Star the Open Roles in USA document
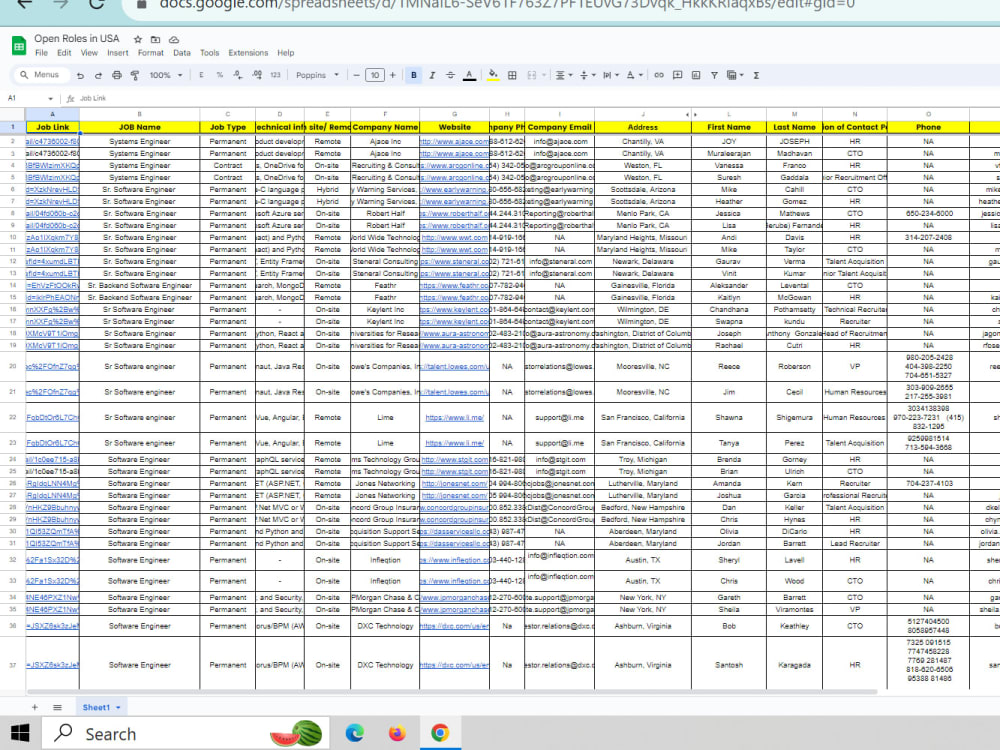The width and height of the screenshot is (1000, 750). point(138,39)
